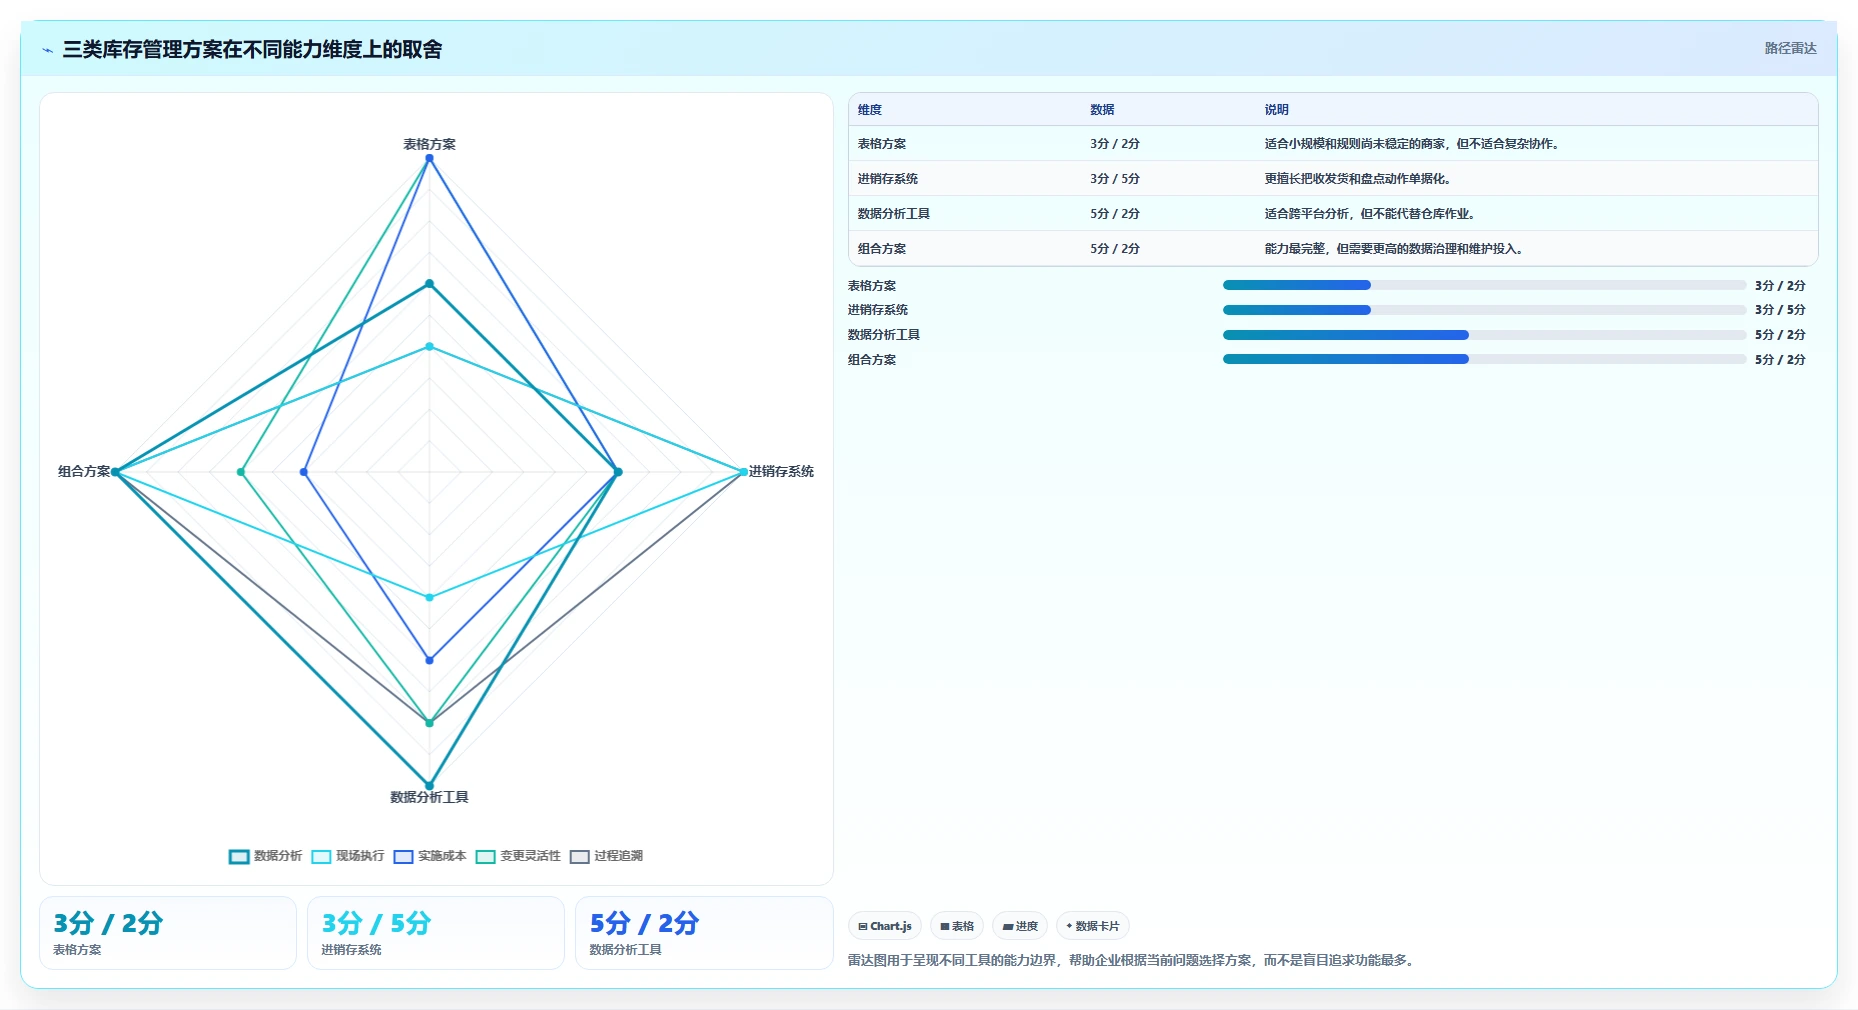Toggle the 现场执行 legend series

tap(347, 856)
